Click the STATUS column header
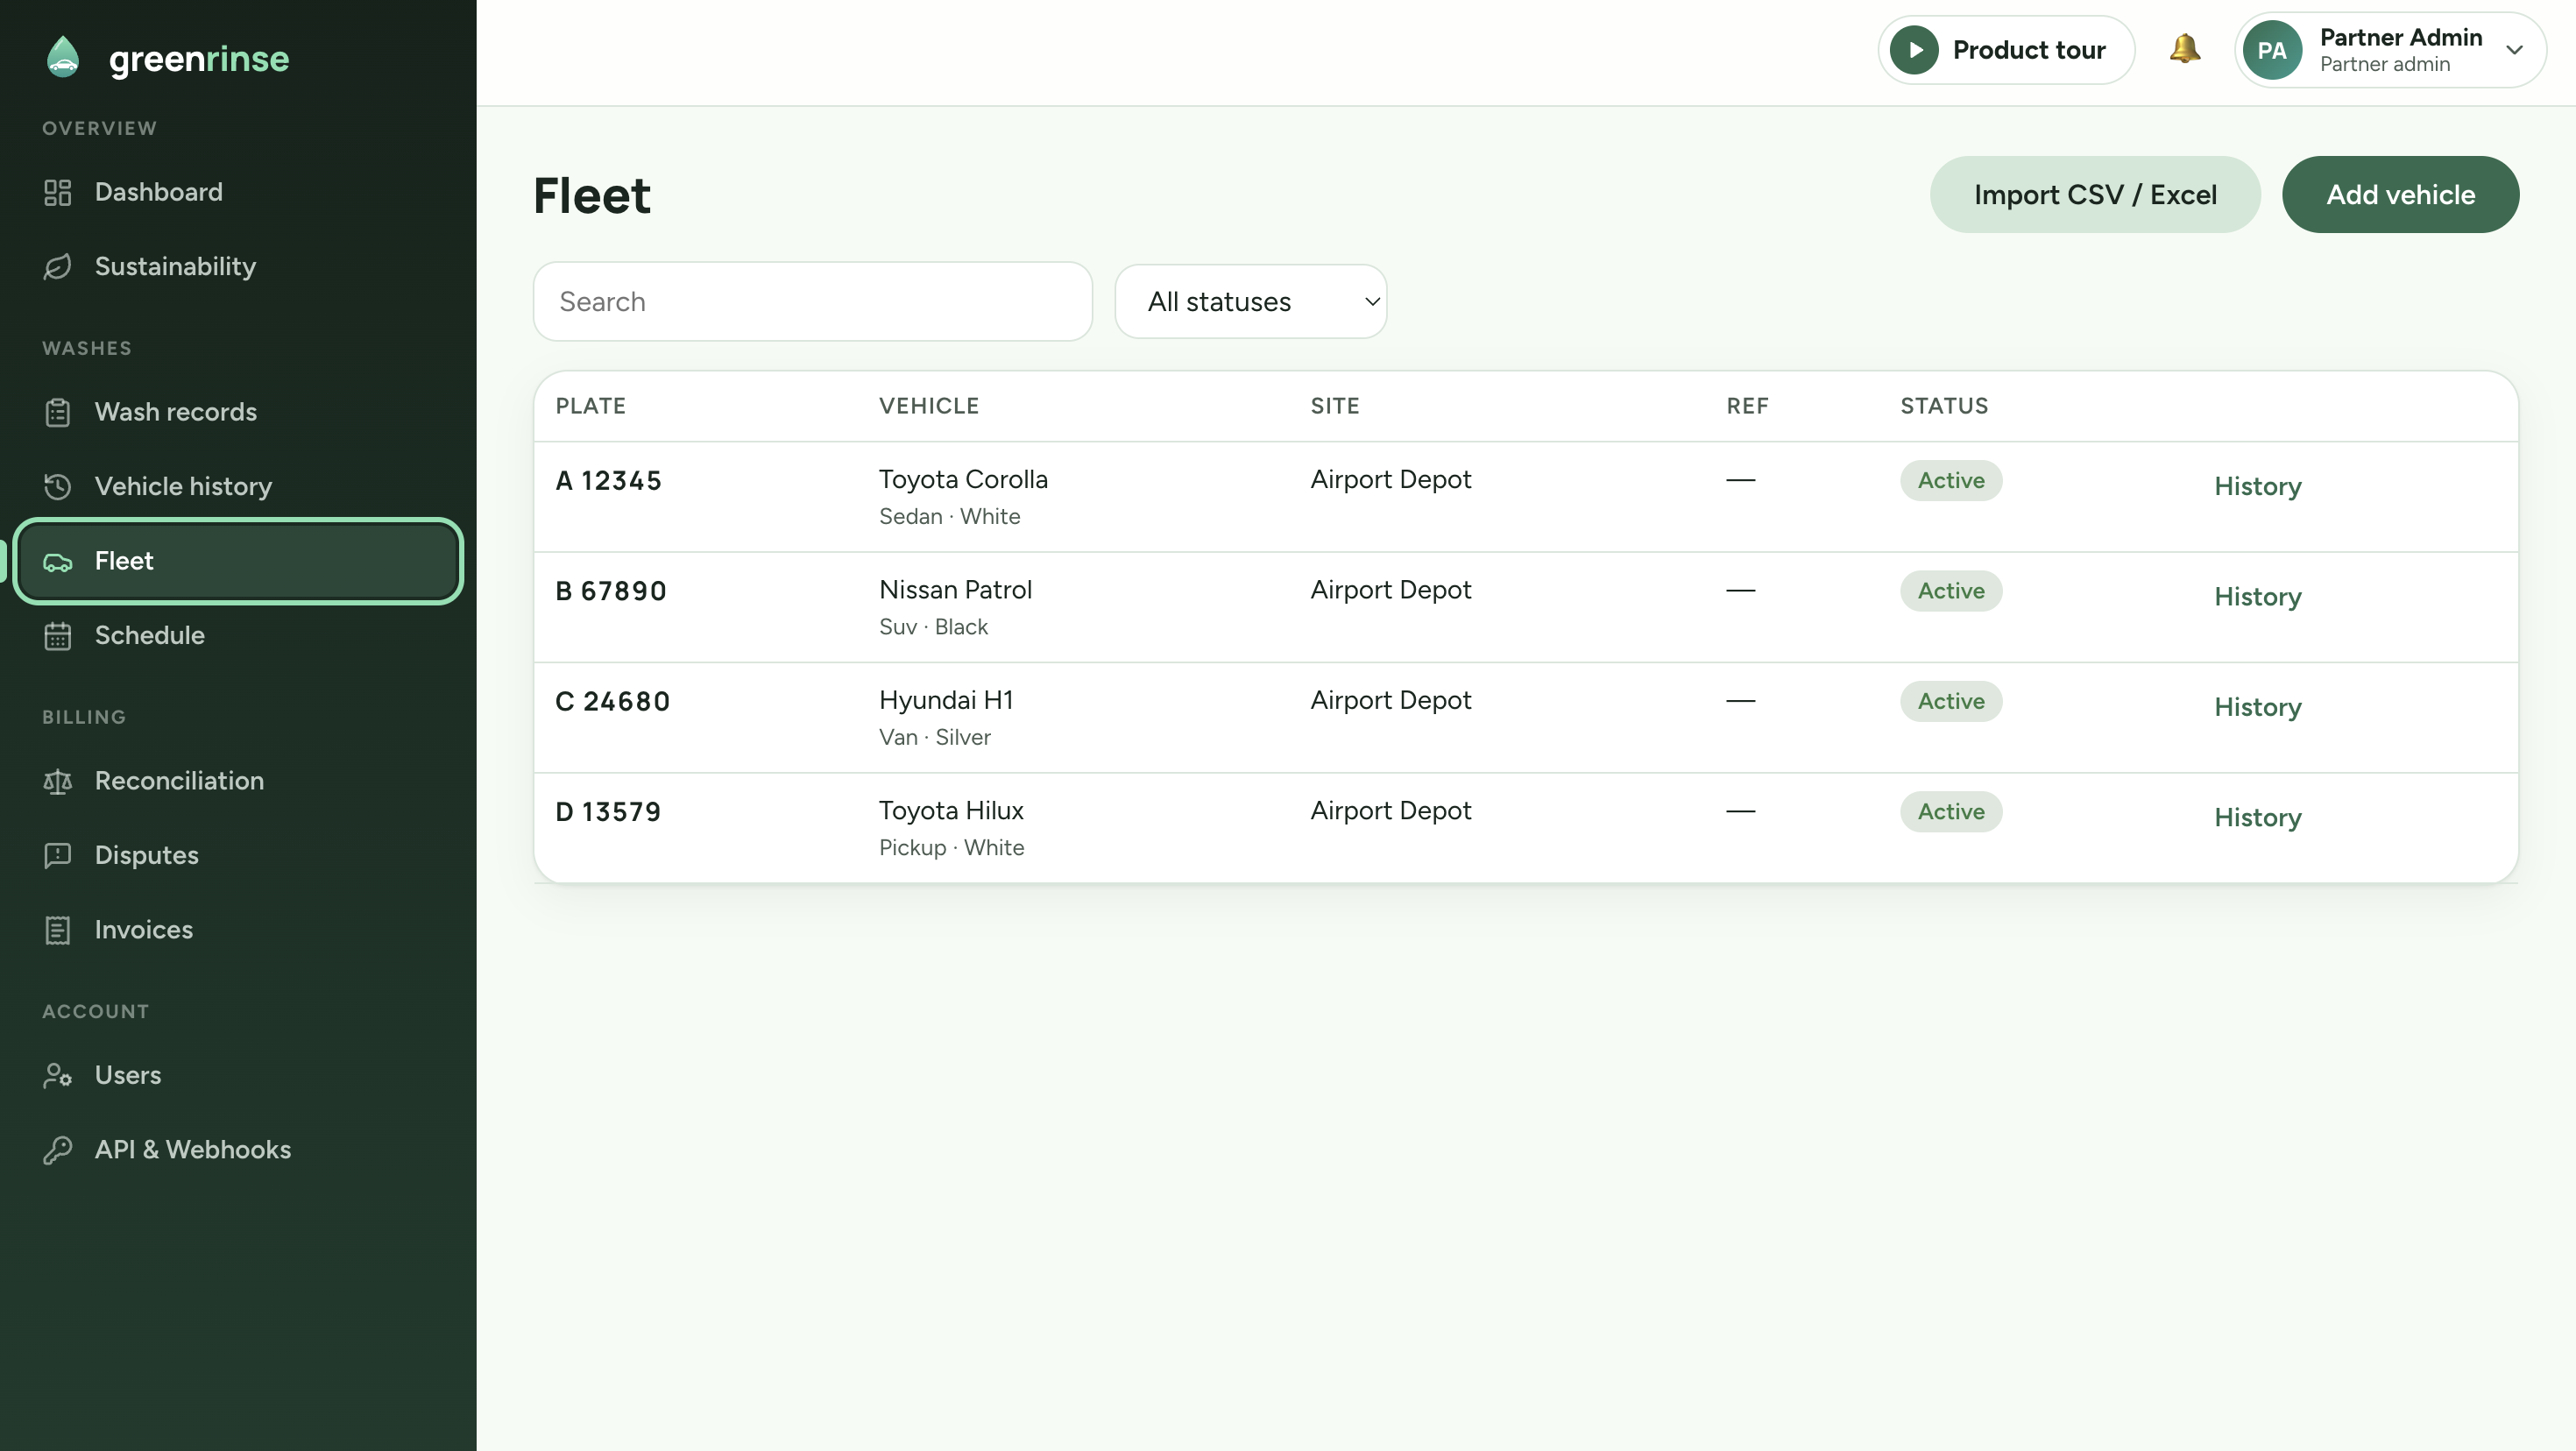This screenshot has height=1451, width=2576. tap(1944, 406)
